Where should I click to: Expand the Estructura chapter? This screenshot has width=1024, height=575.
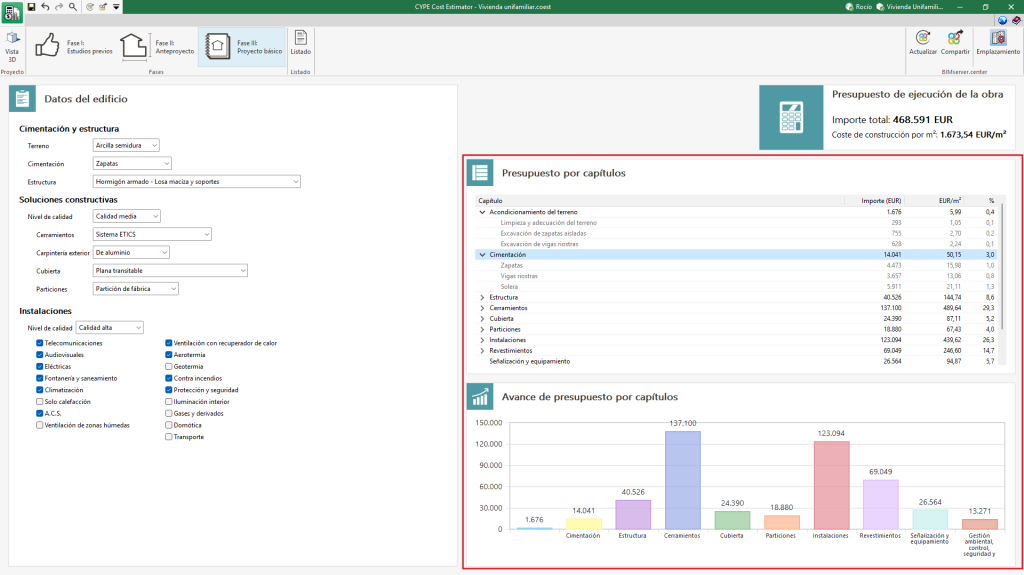coord(483,297)
